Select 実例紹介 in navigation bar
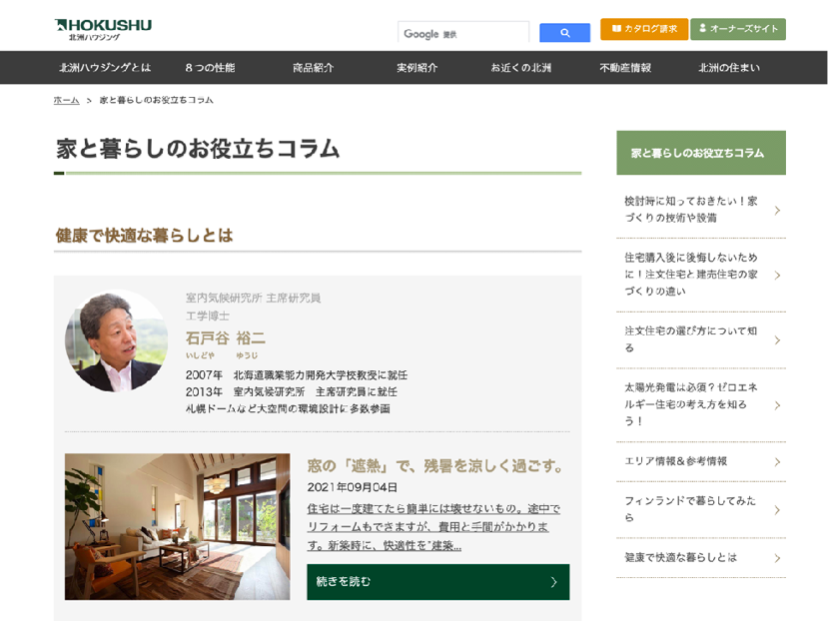The width and height of the screenshot is (828, 631). click(x=417, y=68)
